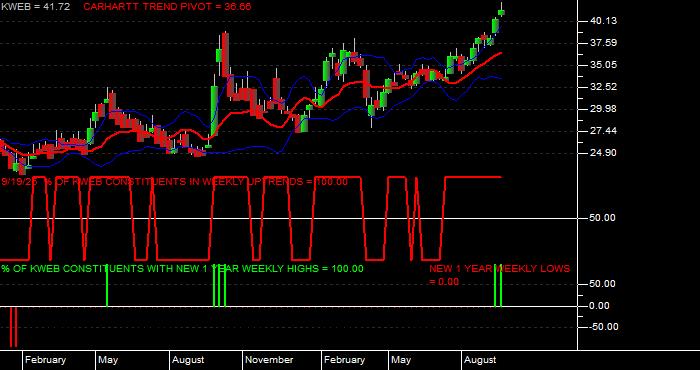Click the second February date label
Screen dimensions: 700x370
344,360
